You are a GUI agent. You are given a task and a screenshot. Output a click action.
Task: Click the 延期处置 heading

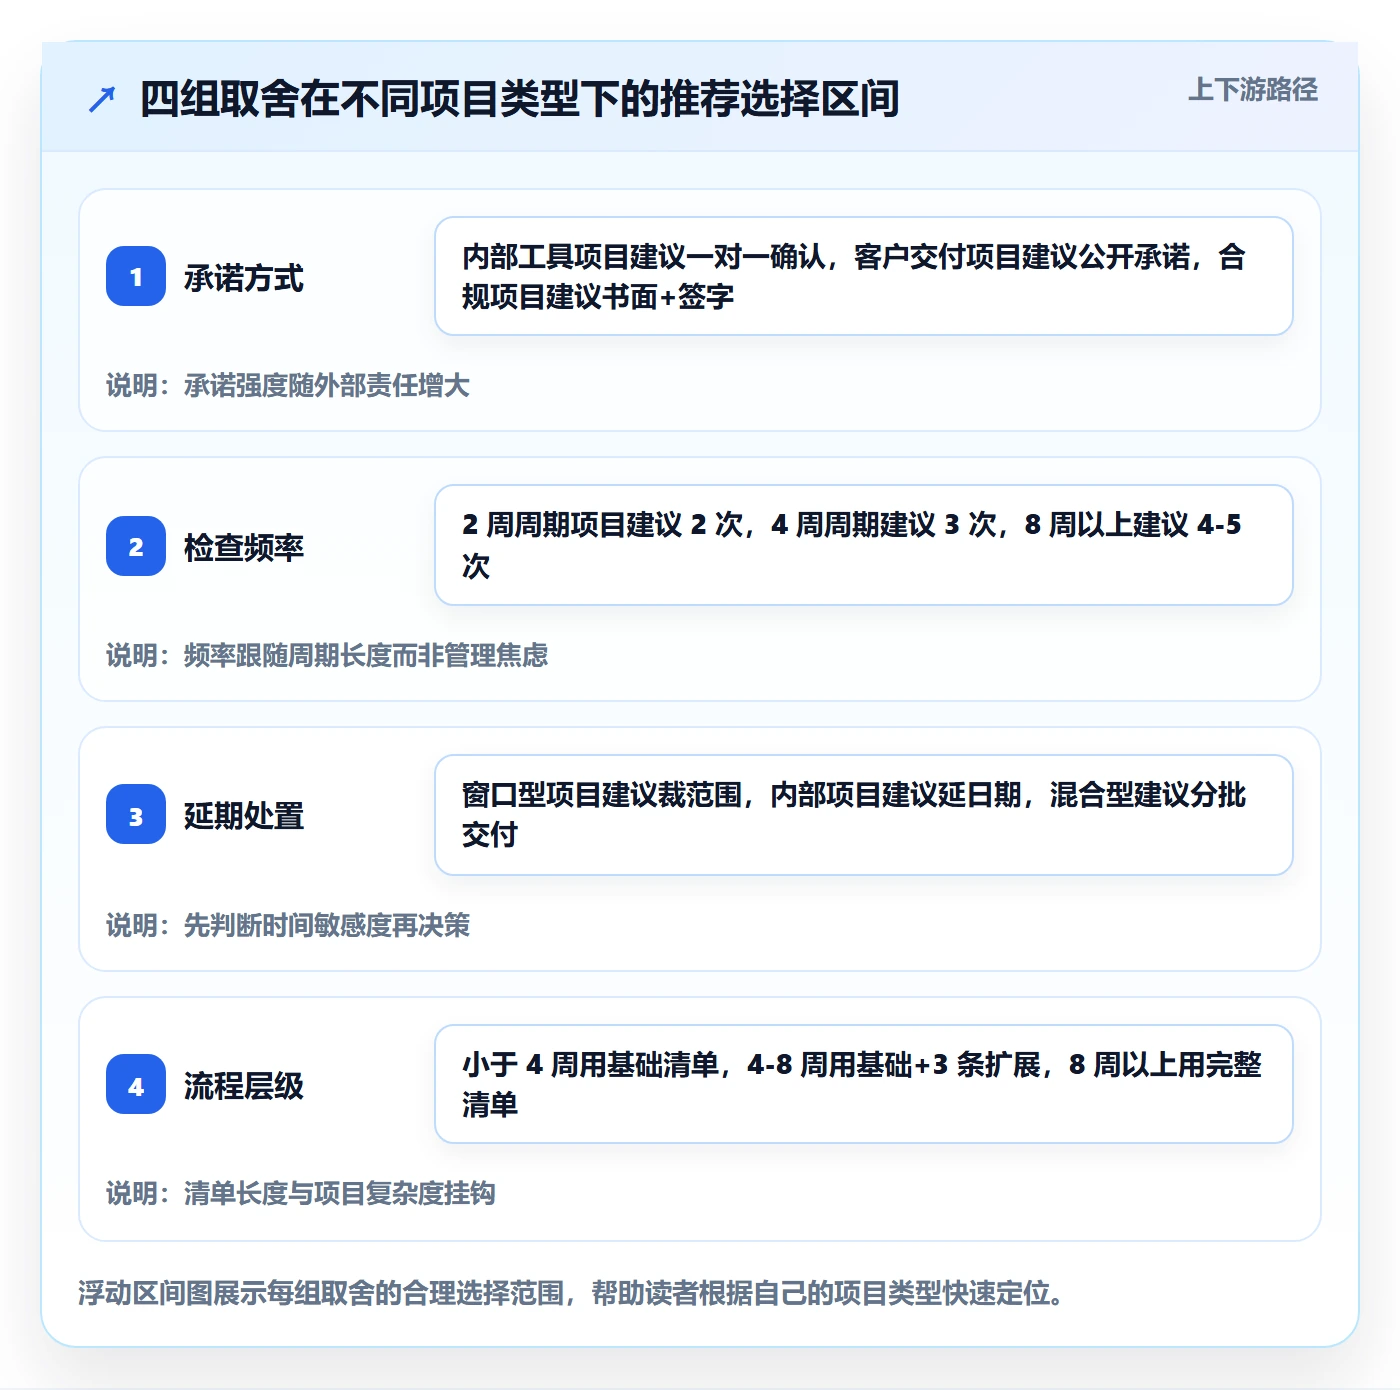coord(244,816)
